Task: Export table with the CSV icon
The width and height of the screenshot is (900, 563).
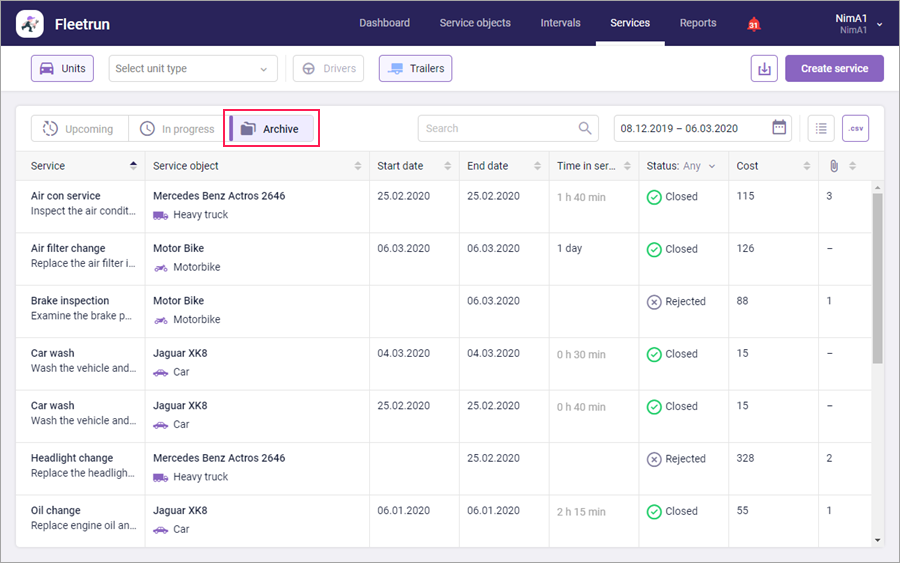Action: pos(855,128)
